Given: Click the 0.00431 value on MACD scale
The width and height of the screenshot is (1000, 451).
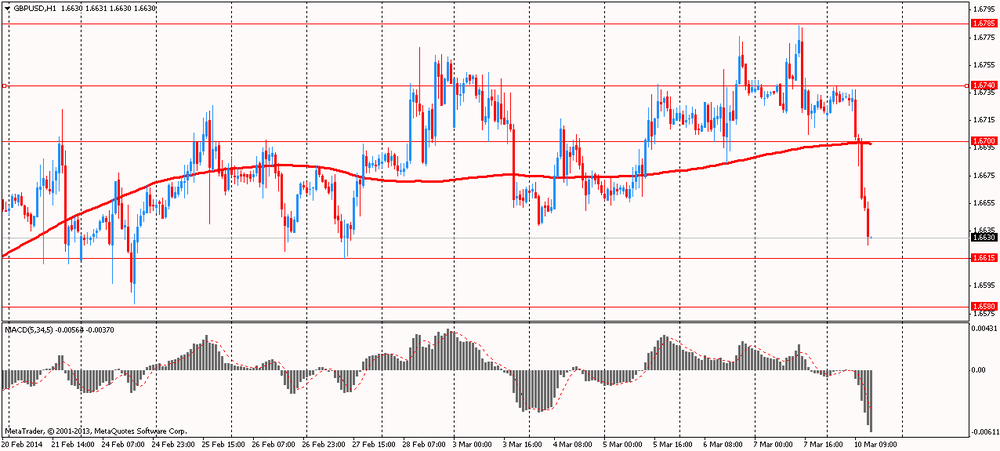Looking at the screenshot, I should pos(983,328).
